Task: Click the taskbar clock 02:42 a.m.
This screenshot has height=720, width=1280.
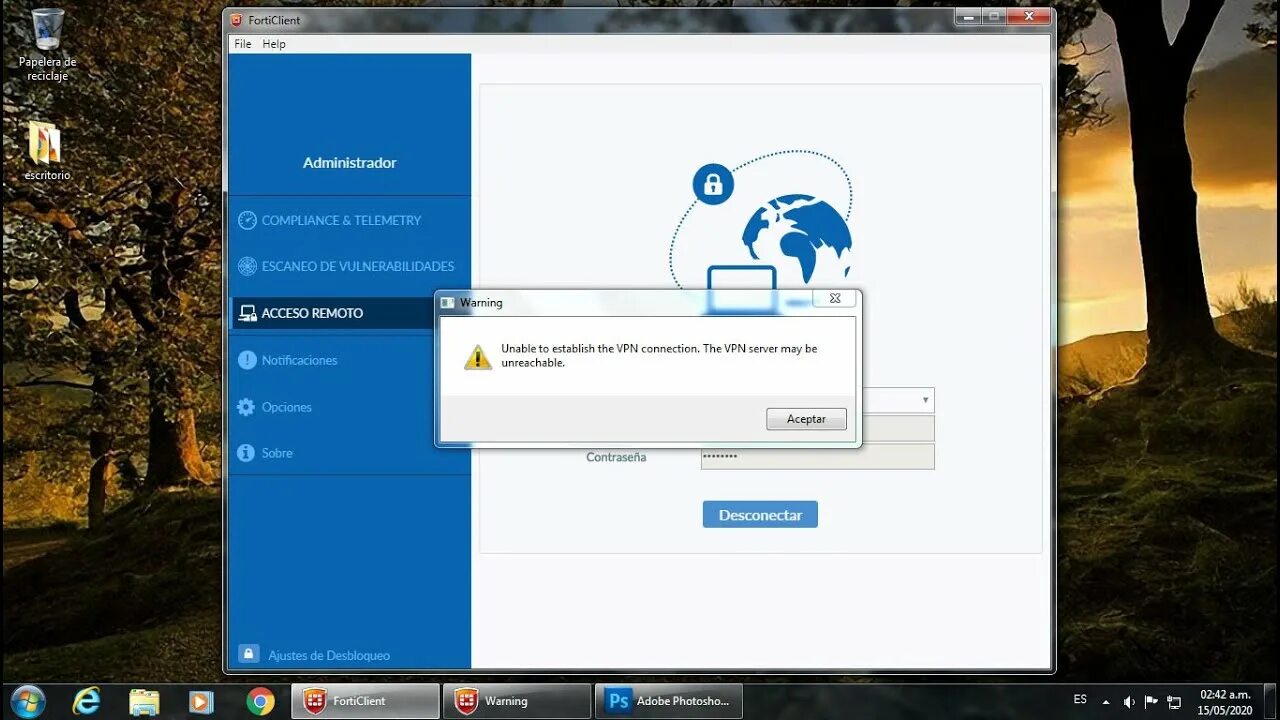Action: click(1225, 702)
